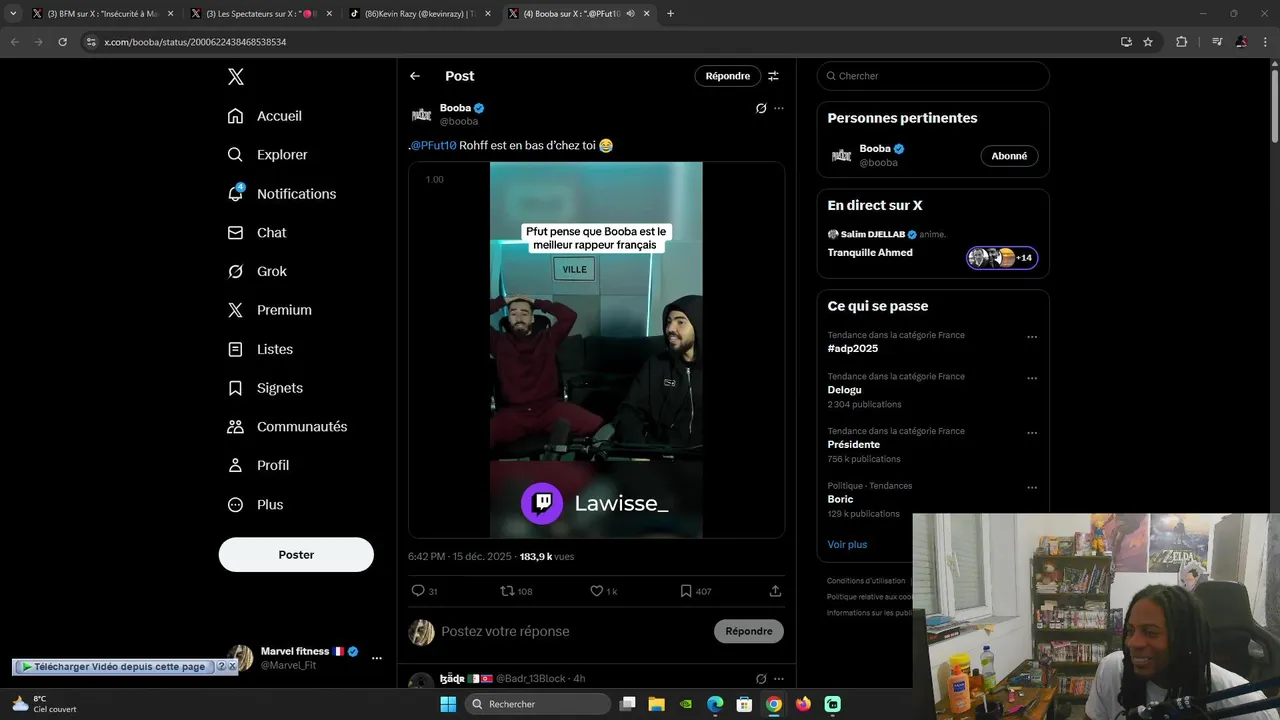
Task: Open the Explorer search page
Action: tap(268, 155)
